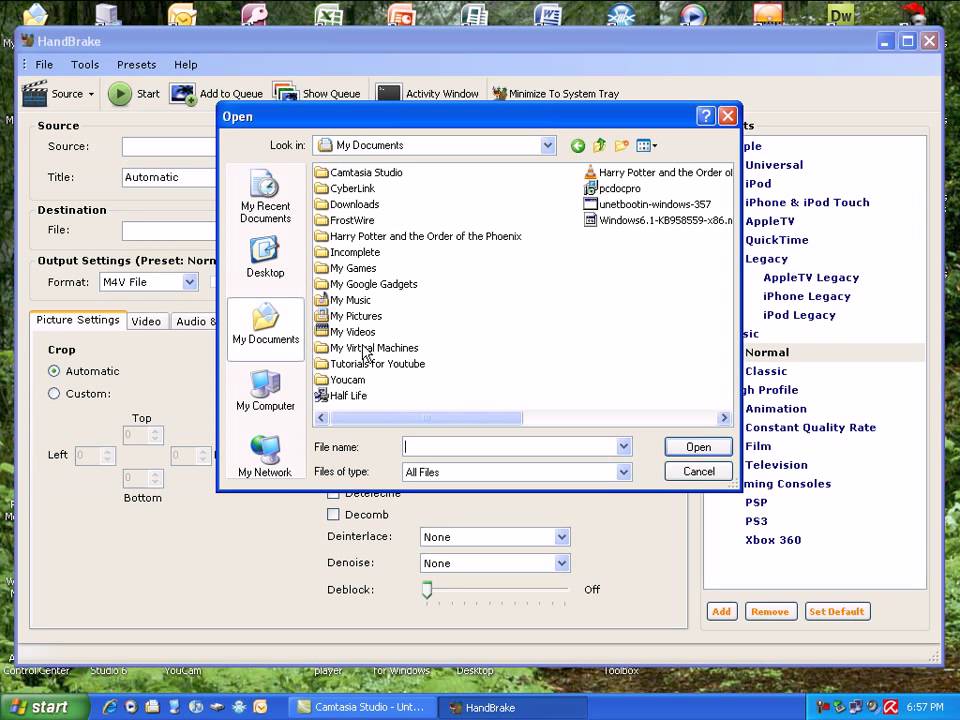Click the Show Queue icon
This screenshot has width=960, height=720.
point(285,94)
